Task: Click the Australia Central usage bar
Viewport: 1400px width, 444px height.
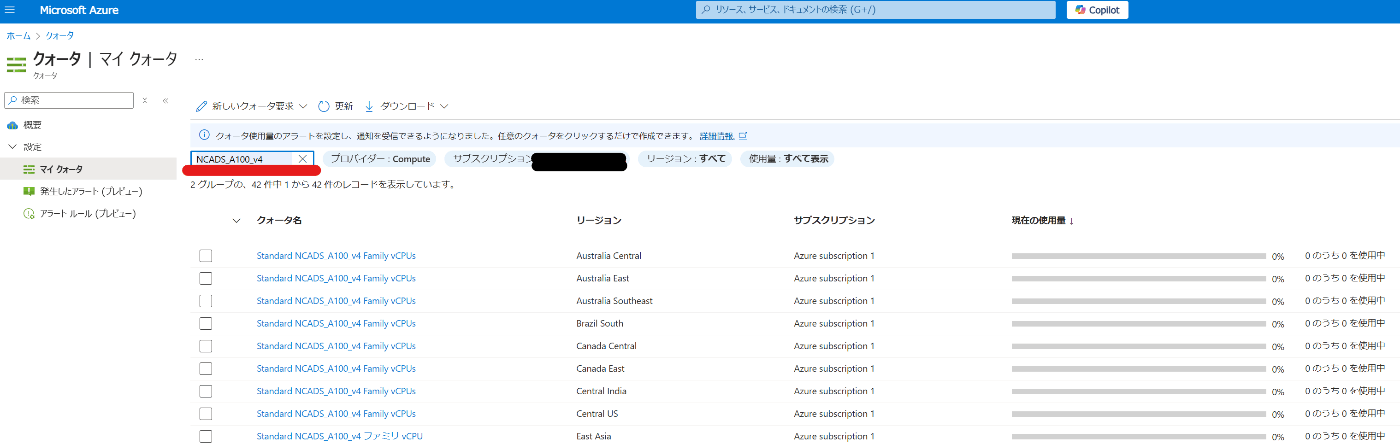Action: tap(1138, 256)
